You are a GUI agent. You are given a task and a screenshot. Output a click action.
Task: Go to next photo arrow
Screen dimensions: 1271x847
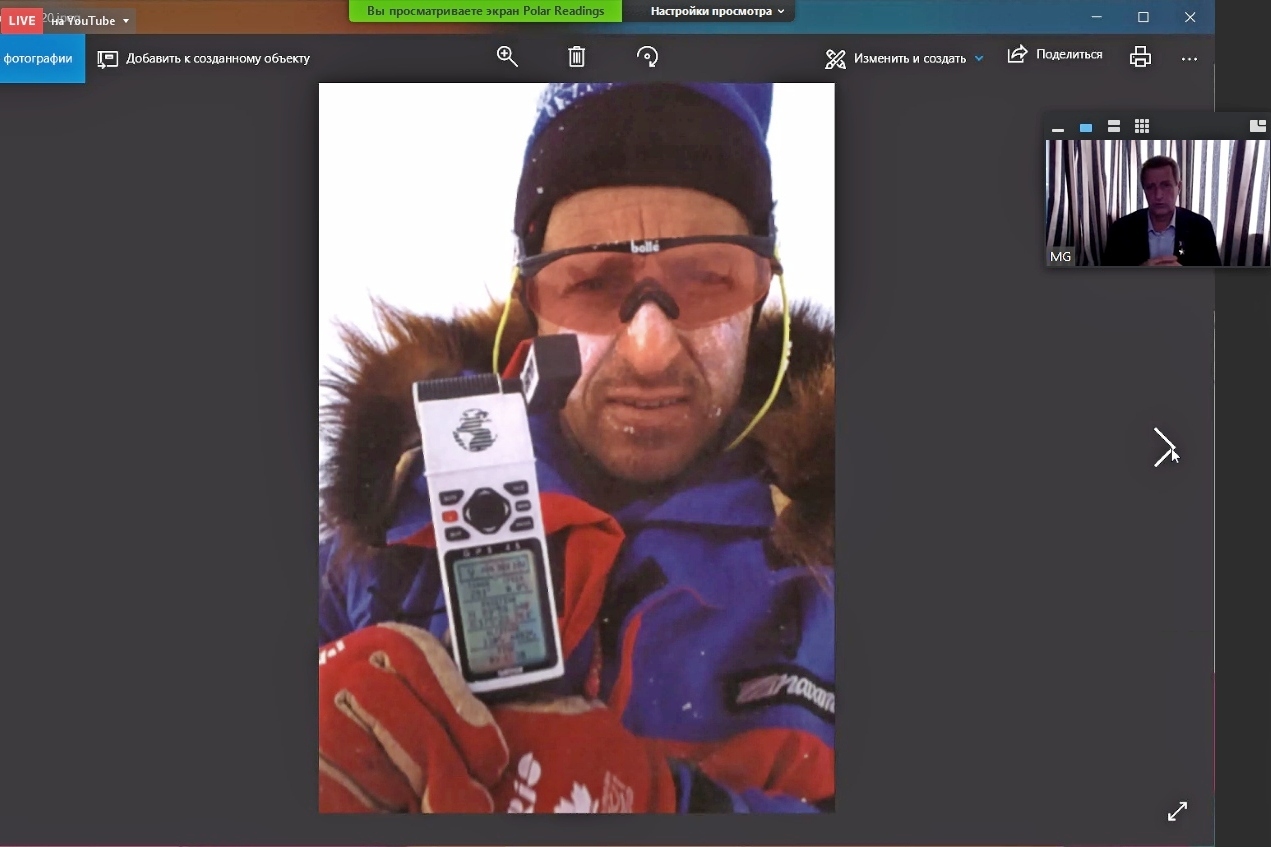click(1164, 447)
